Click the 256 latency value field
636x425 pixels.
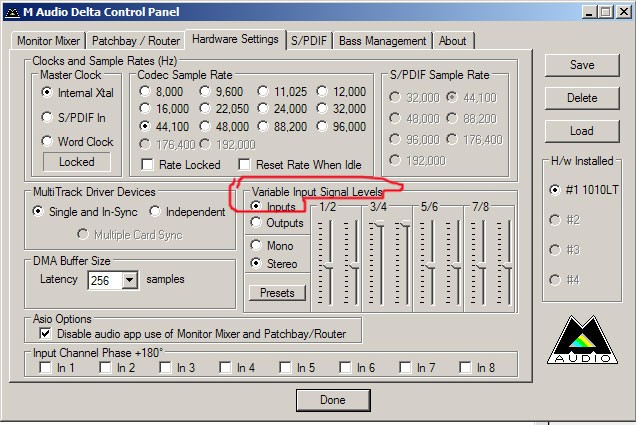coord(105,280)
